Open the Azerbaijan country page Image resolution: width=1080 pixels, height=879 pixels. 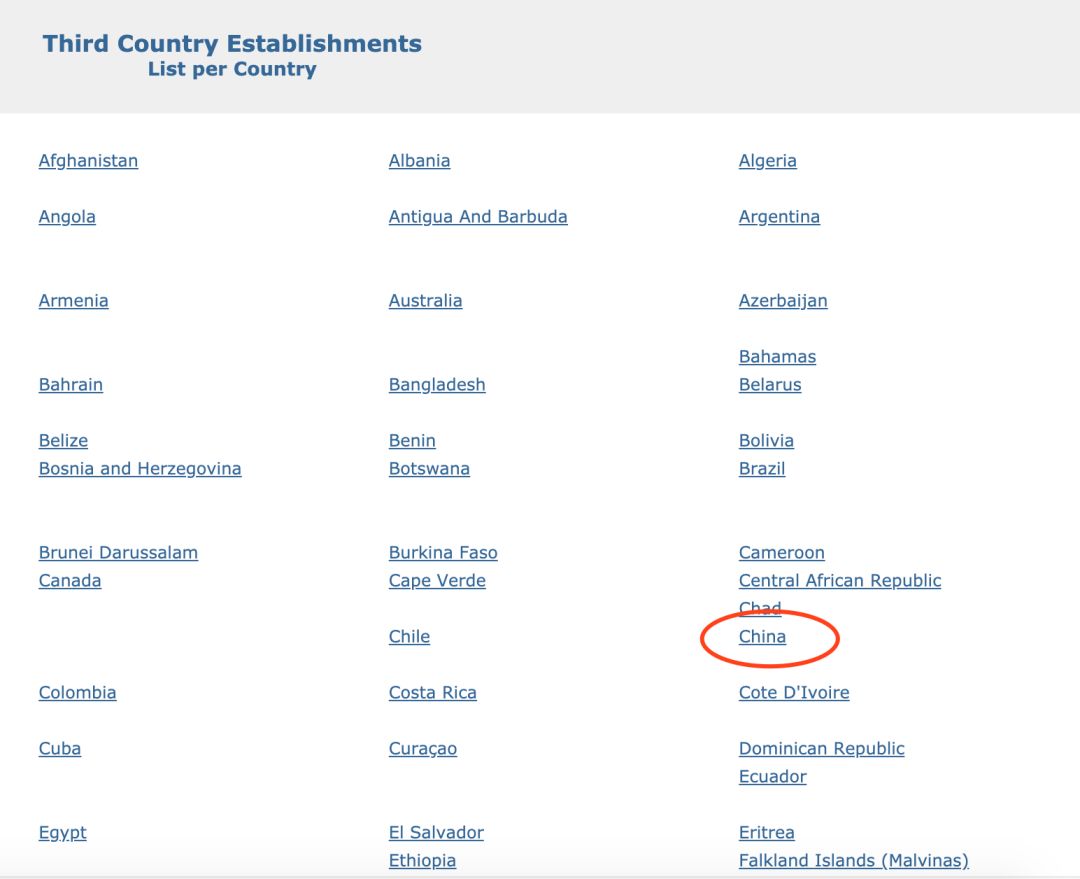(x=783, y=301)
